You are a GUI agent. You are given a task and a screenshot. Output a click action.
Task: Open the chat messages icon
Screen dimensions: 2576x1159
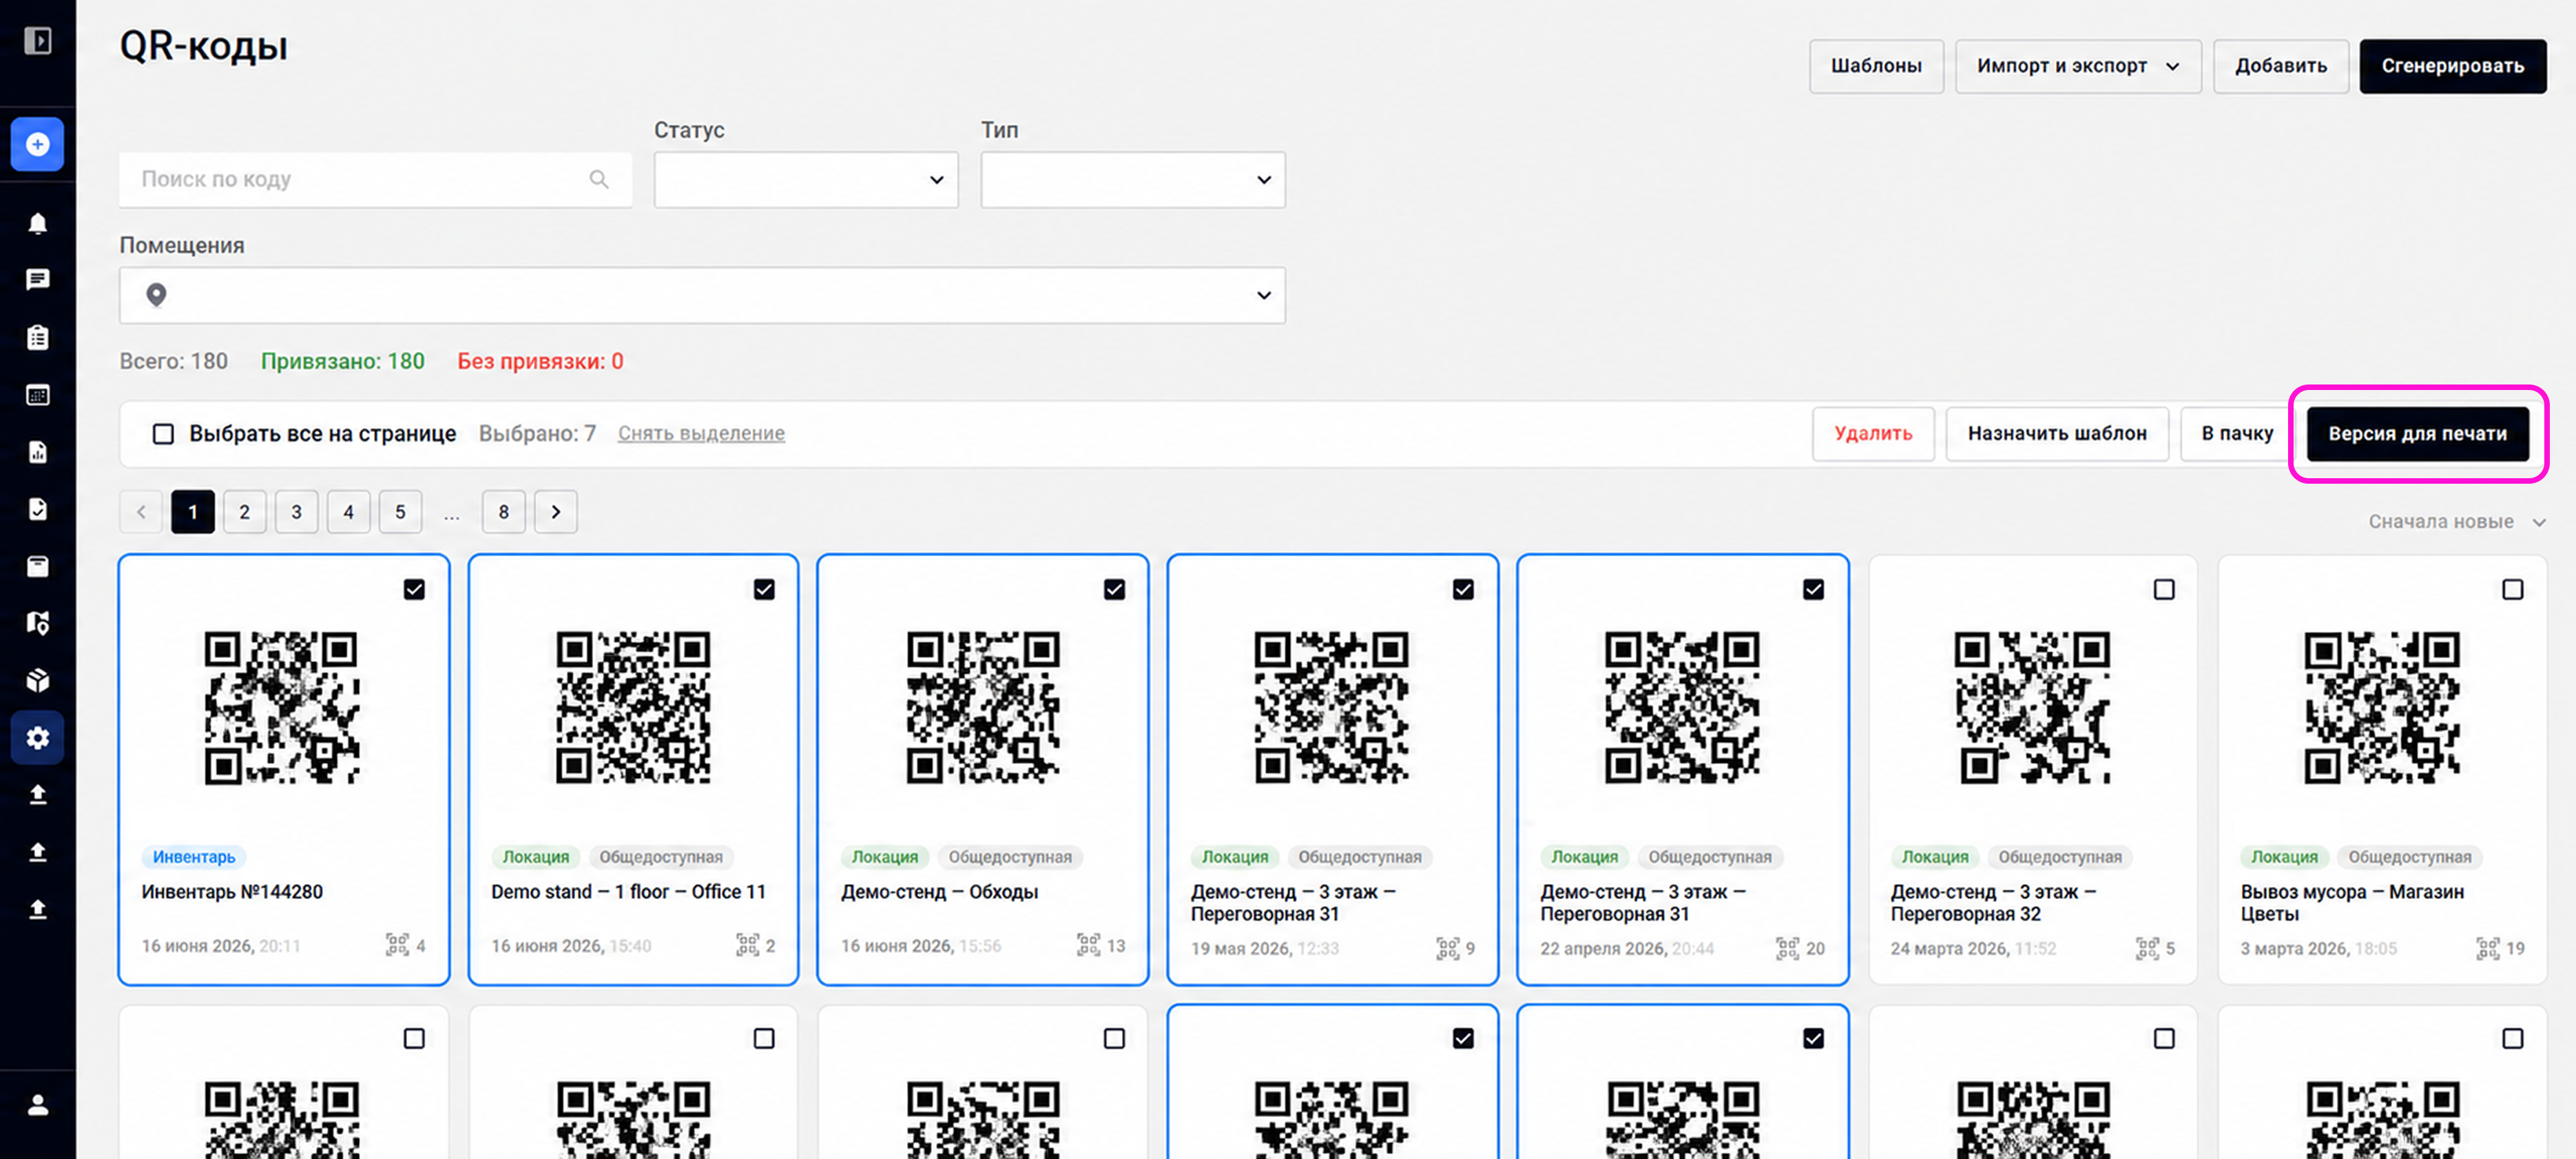[x=38, y=280]
